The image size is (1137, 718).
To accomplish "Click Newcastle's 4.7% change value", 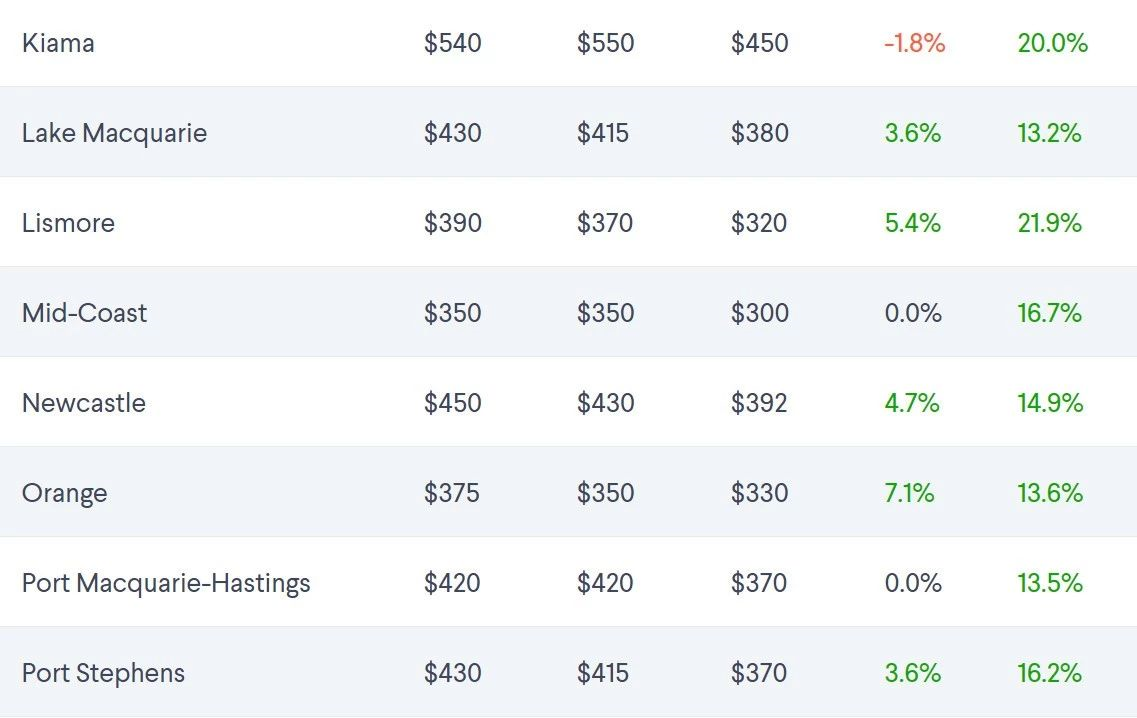I will pyautogui.click(x=912, y=403).
